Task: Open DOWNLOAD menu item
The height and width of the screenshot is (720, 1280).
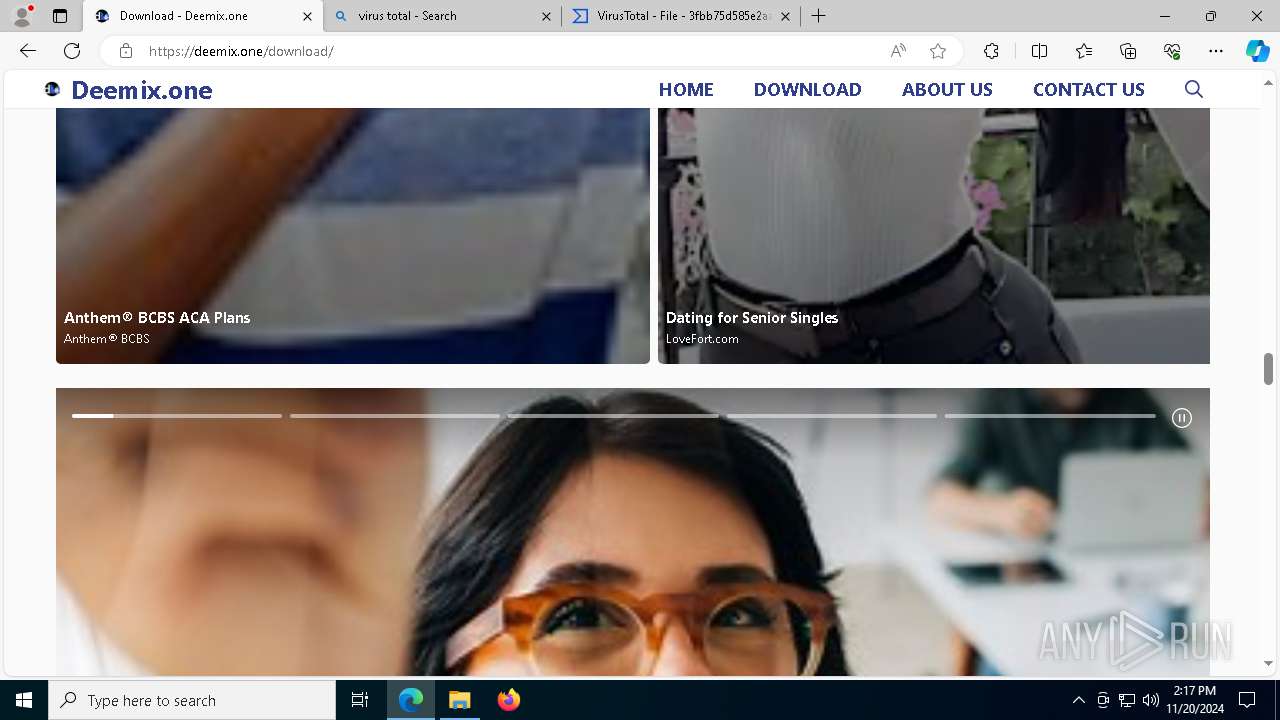Action: tap(807, 89)
